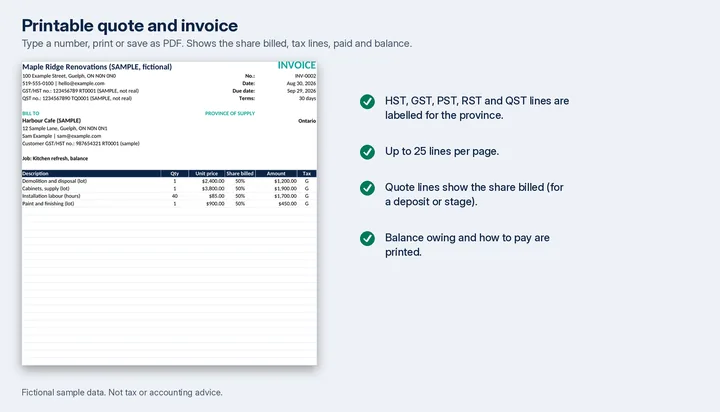Click the QST no. 1234567890 TQ0001 line
The width and height of the screenshot is (720, 412).
pos(77,98)
